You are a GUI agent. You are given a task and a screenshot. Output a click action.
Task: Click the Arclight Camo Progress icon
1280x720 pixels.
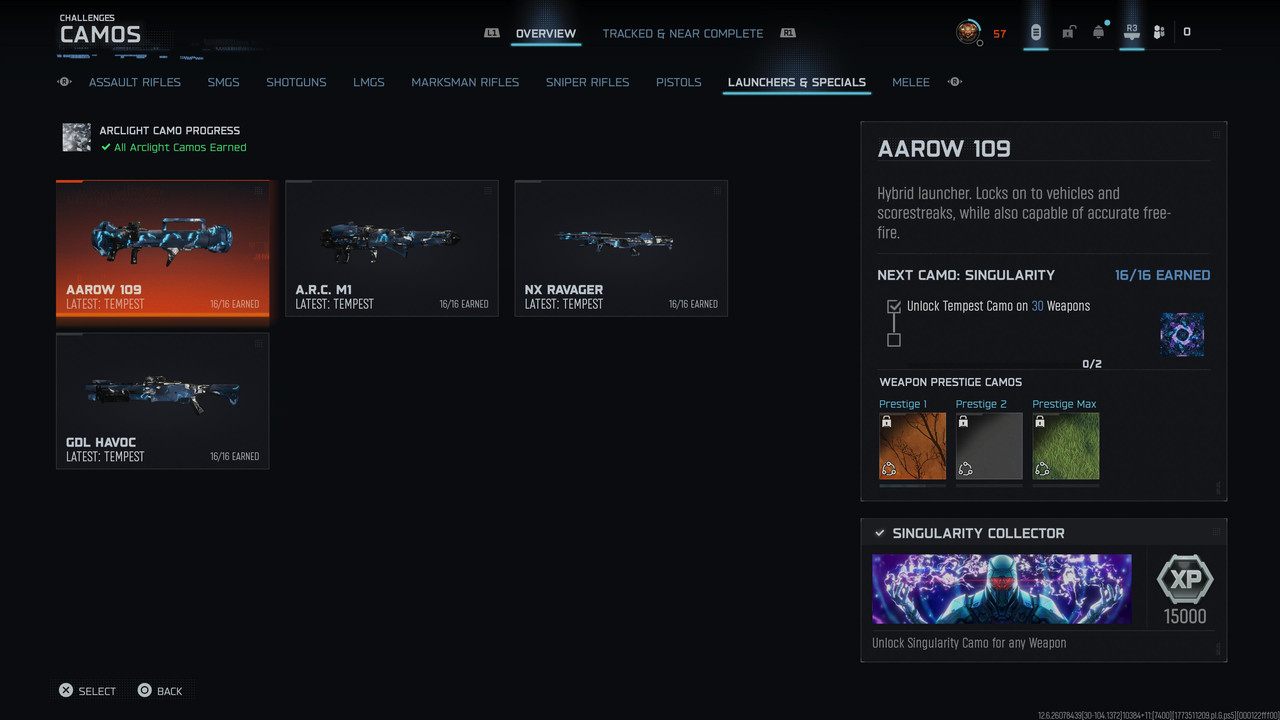coord(77,138)
